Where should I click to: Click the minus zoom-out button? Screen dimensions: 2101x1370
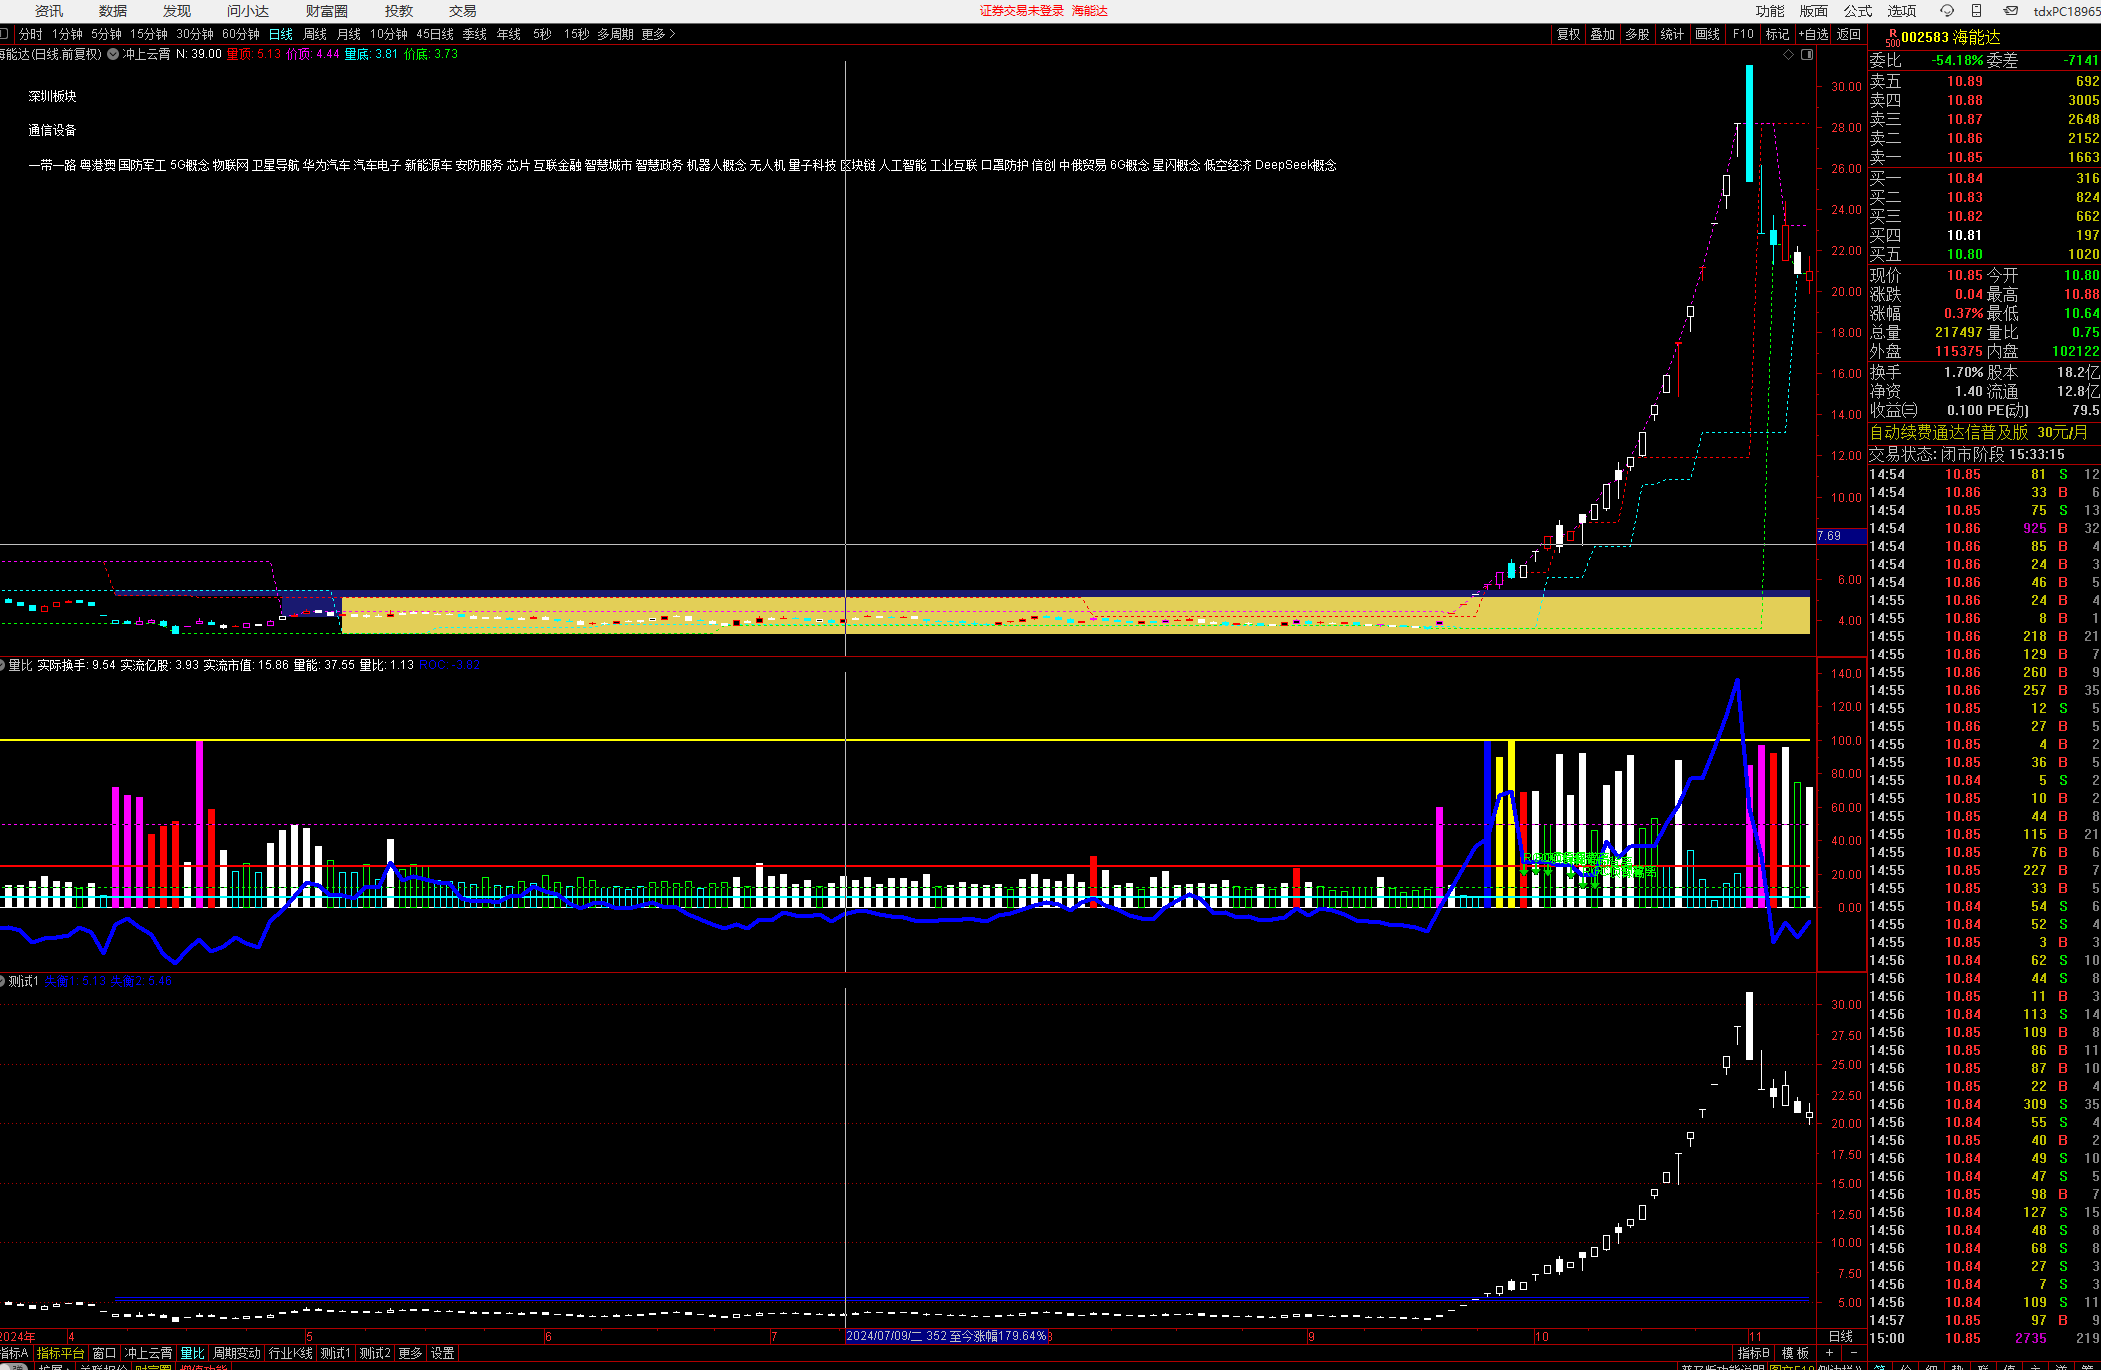[1853, 1353]
